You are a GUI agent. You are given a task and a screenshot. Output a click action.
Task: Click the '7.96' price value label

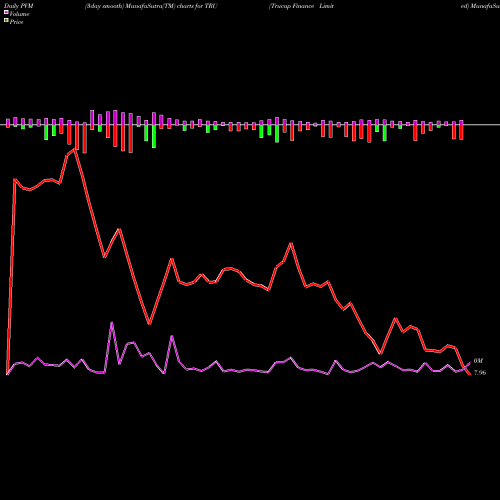pyautogui.click(x=480, y=373)
